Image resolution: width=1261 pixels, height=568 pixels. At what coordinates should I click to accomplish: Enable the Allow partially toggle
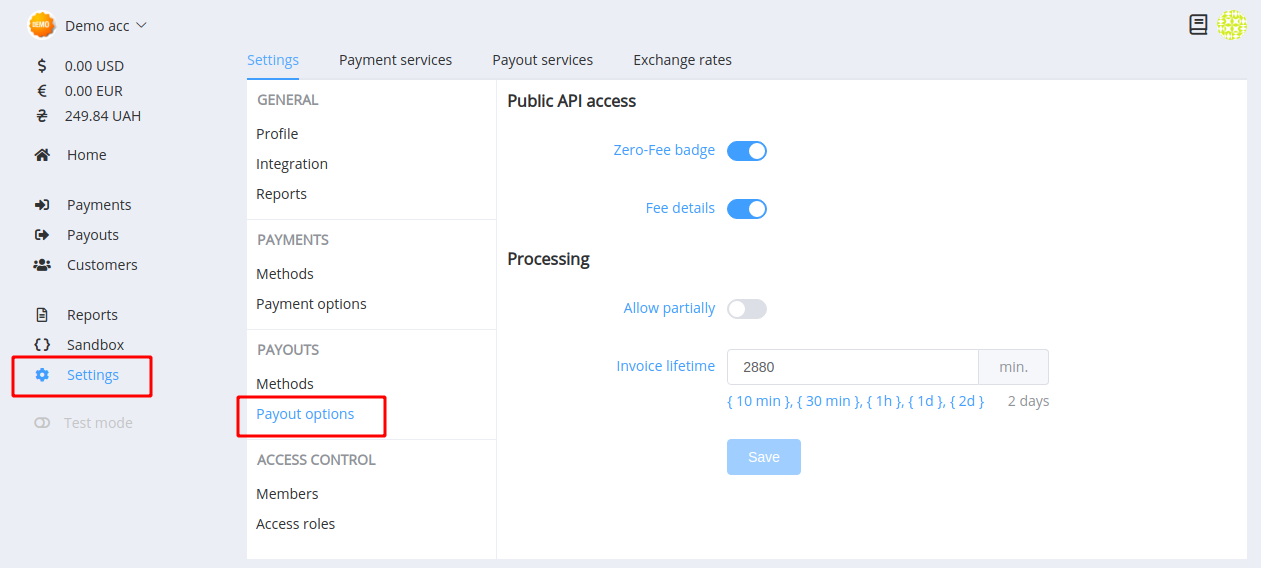(x=747, y=309)
